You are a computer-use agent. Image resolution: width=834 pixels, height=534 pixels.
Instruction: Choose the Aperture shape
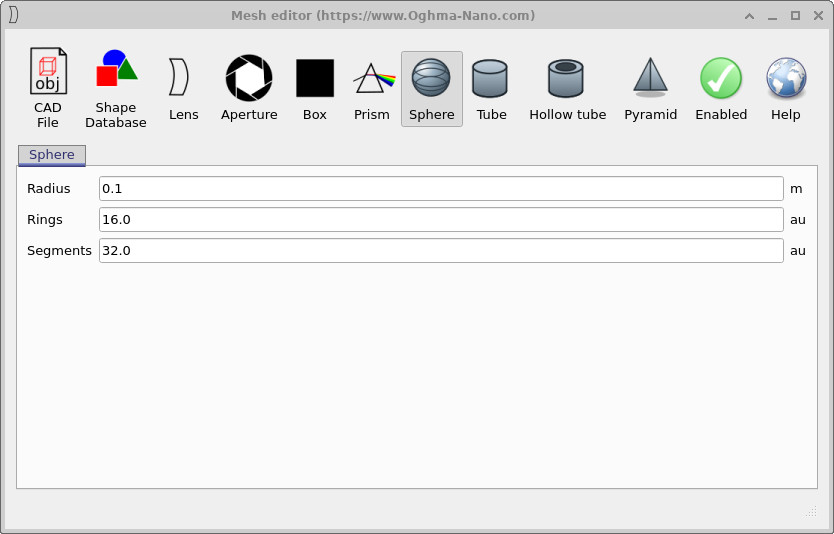(x=249, y=88)
